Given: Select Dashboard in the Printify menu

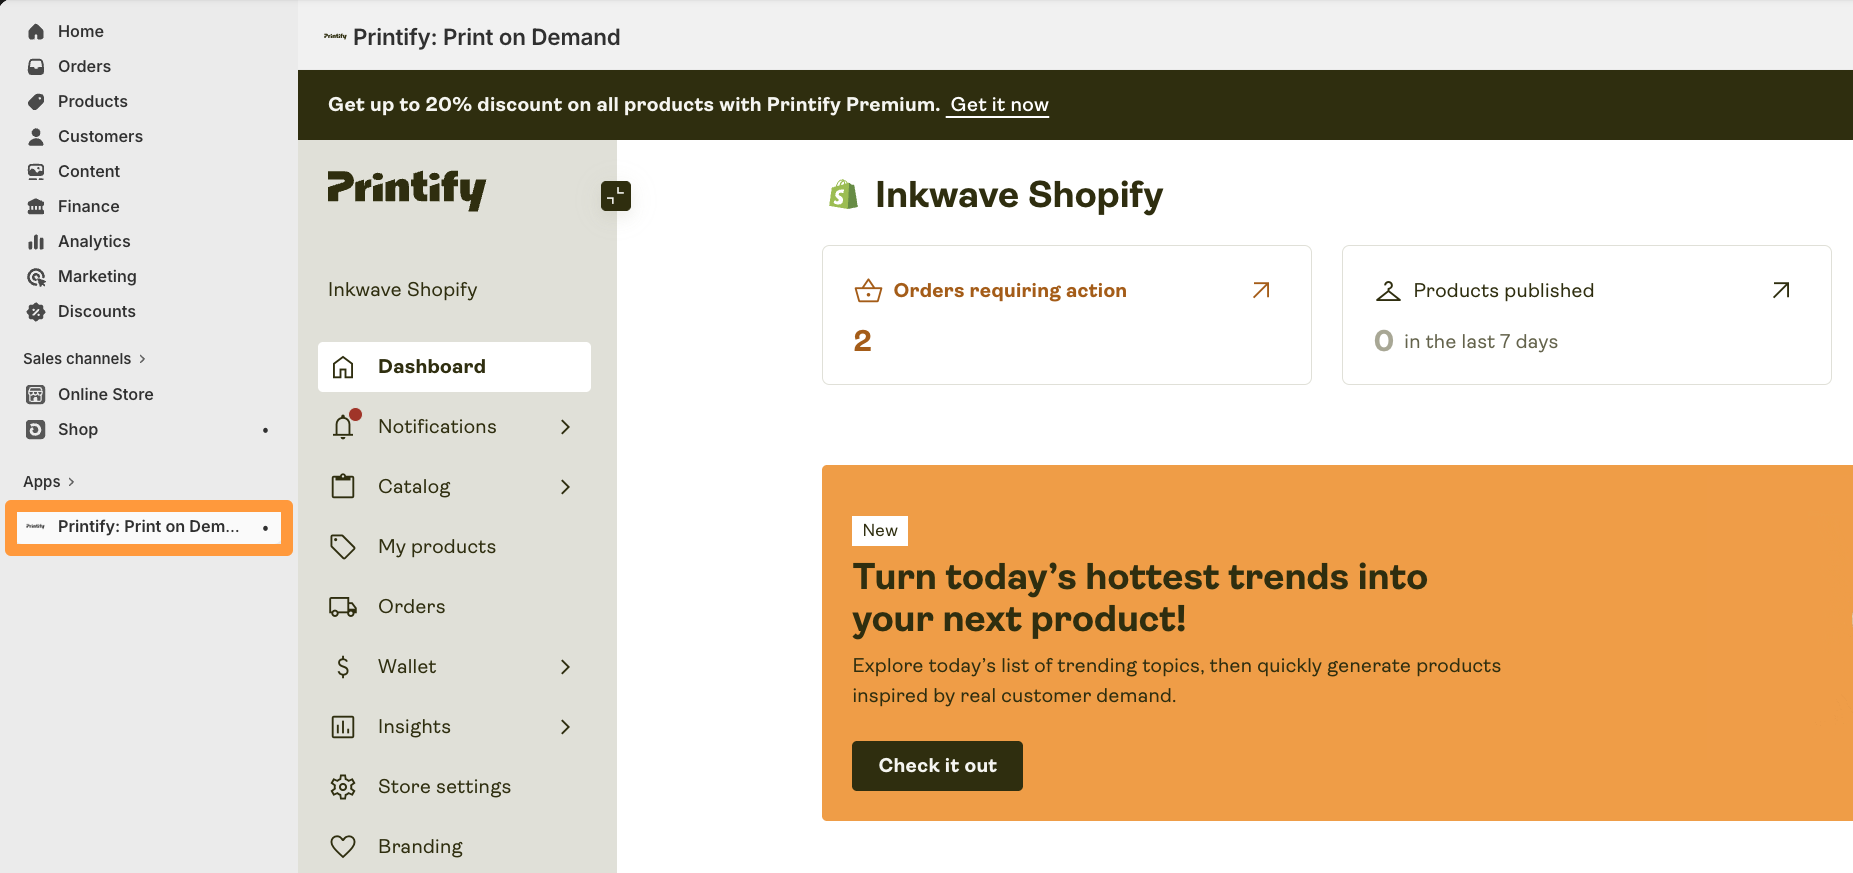Looking at the screenshot, I should (x=454, y=367).
